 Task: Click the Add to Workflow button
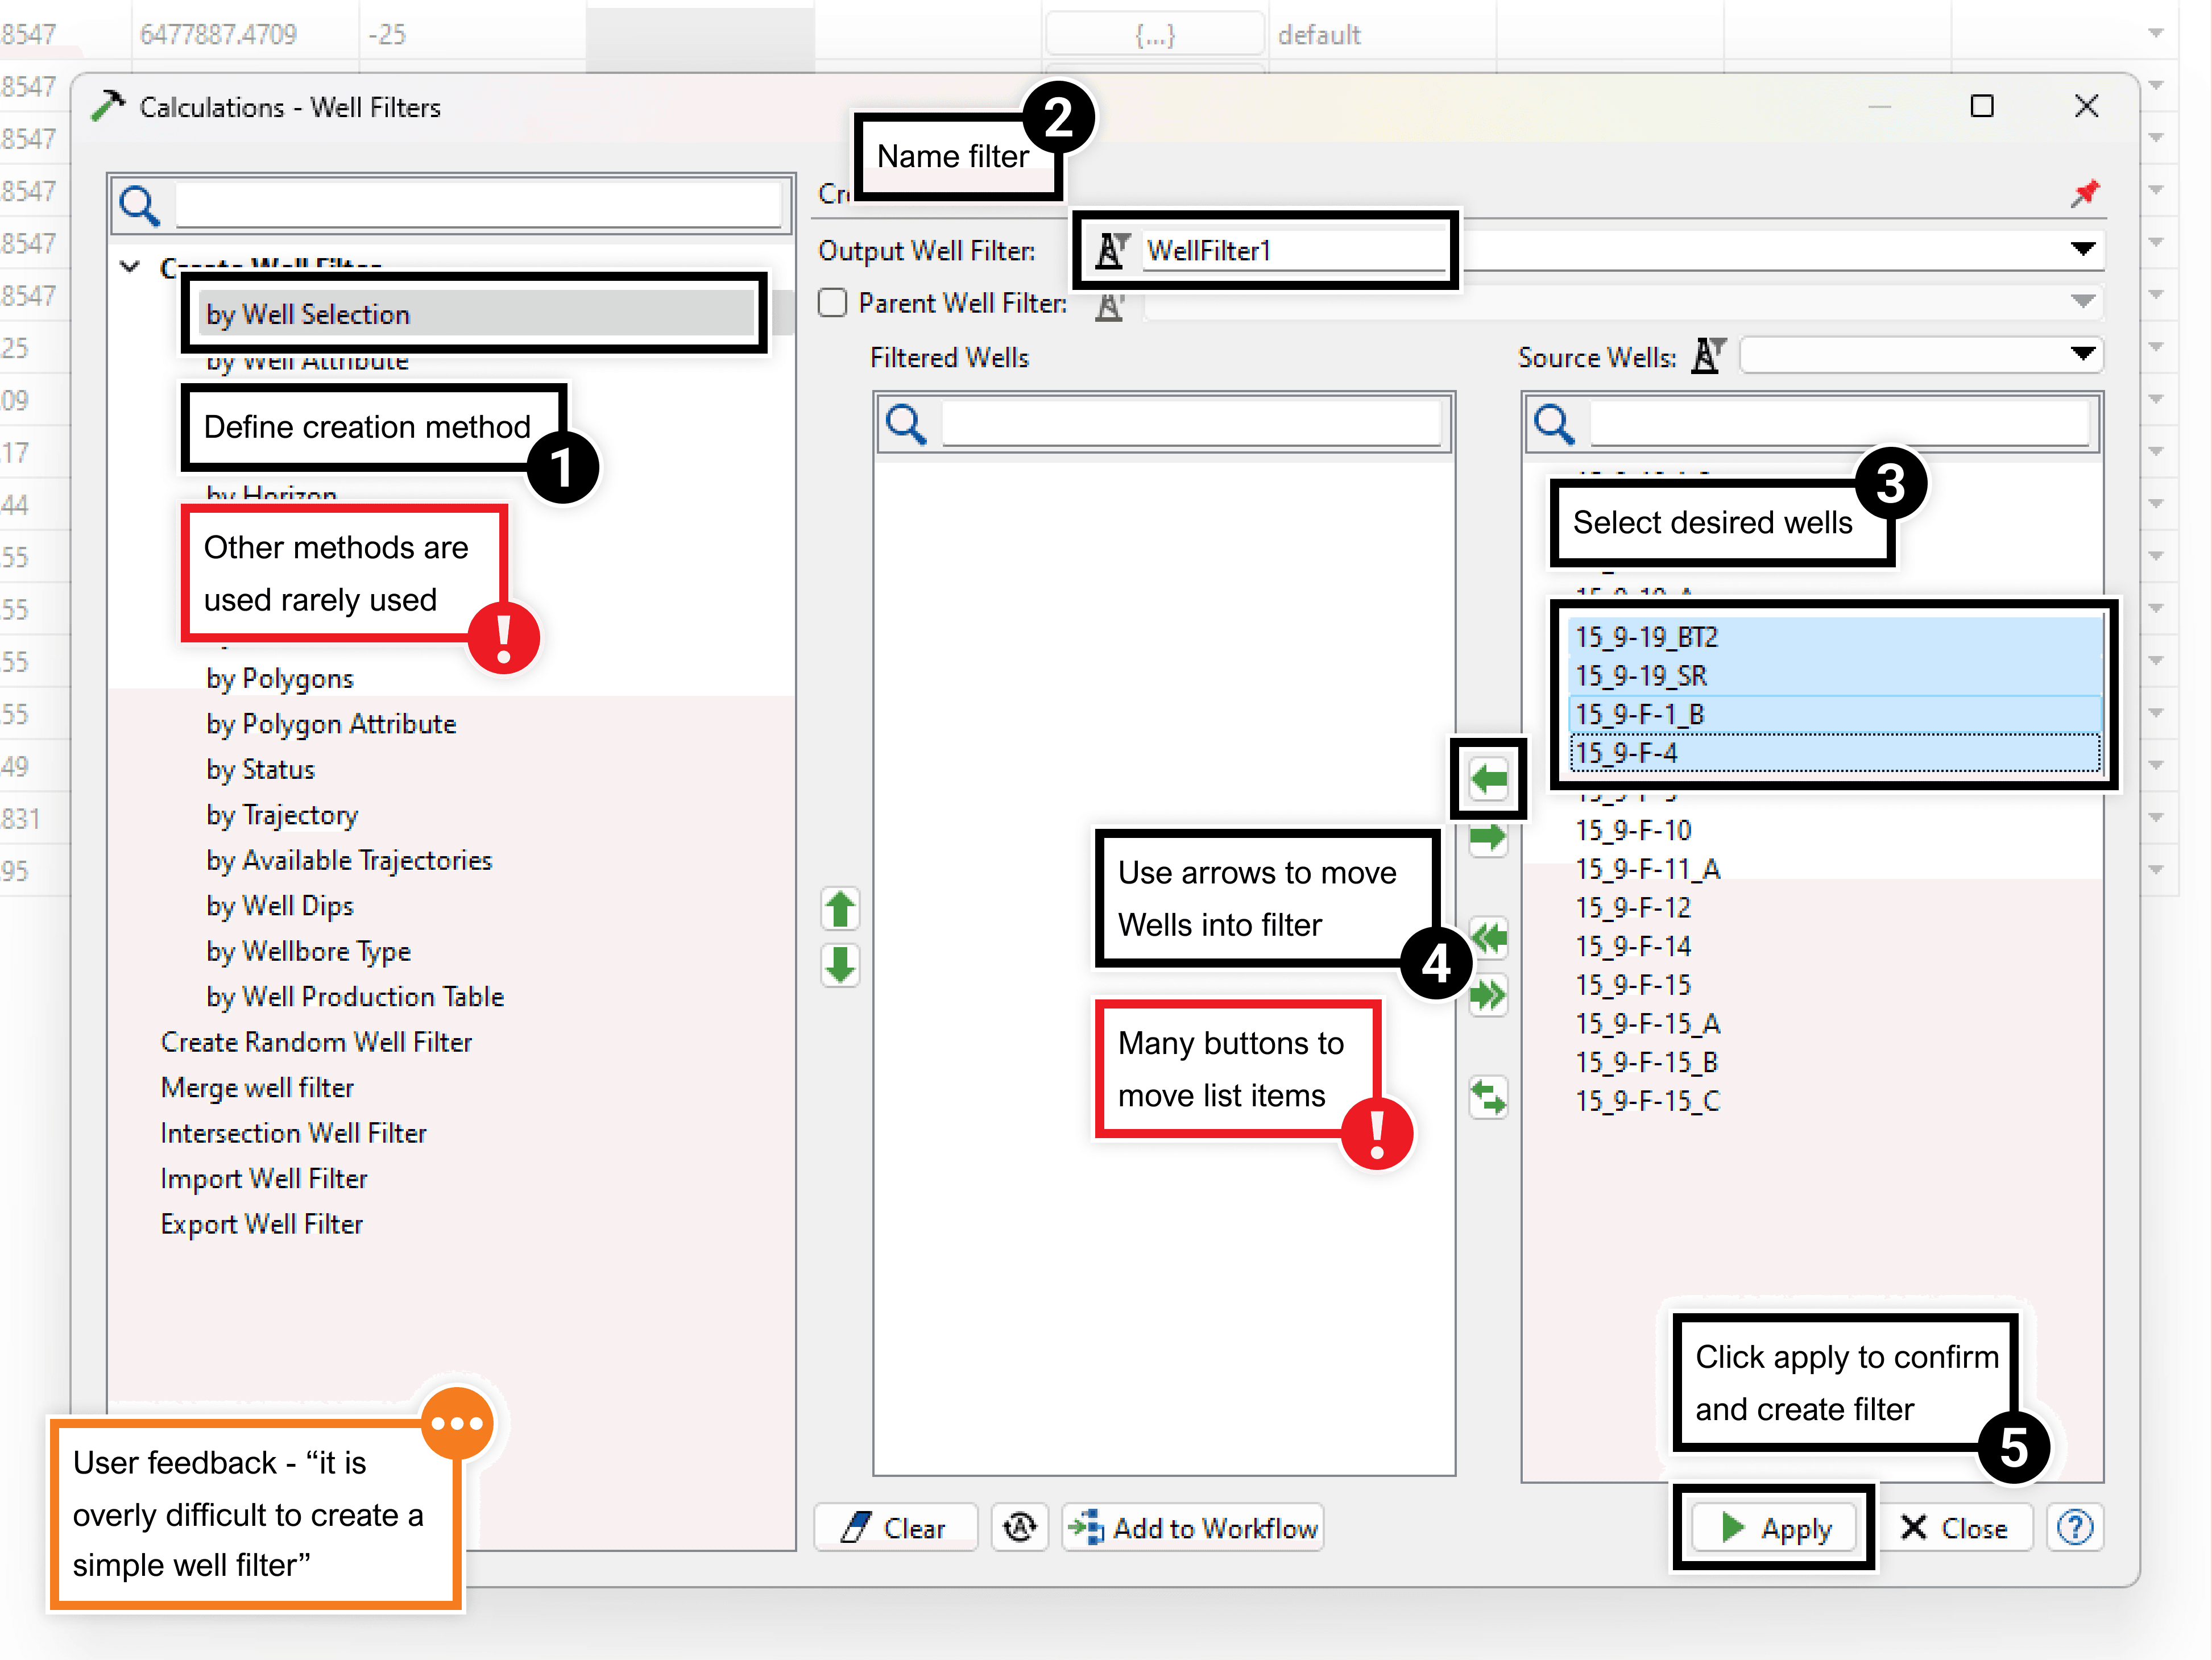1194,1528
